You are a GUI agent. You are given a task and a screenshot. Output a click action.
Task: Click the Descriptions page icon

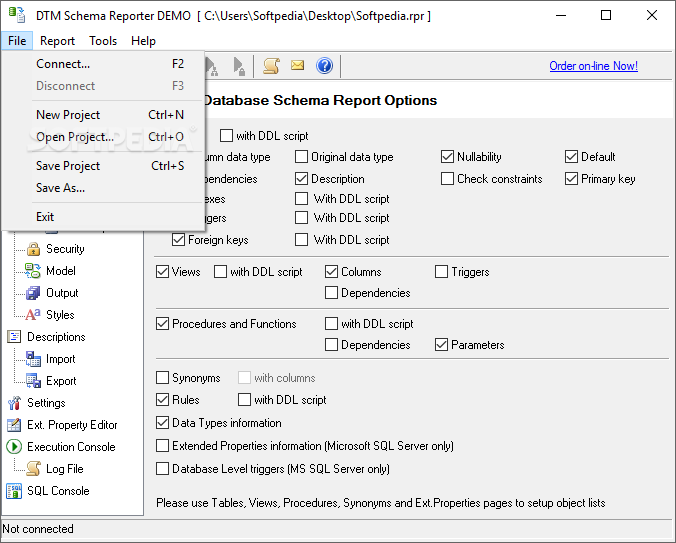(x=14, y=337)
